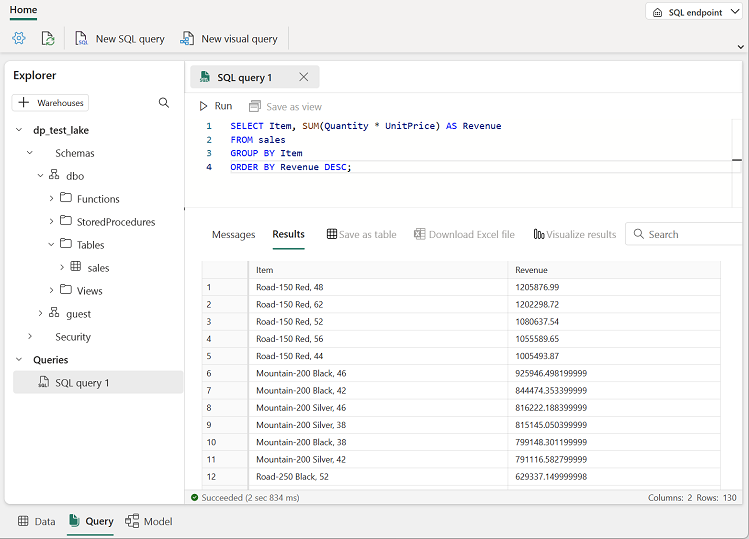The image size is (749, 539).
Task: Click the New SQL query icon
Action: (81, 38)
